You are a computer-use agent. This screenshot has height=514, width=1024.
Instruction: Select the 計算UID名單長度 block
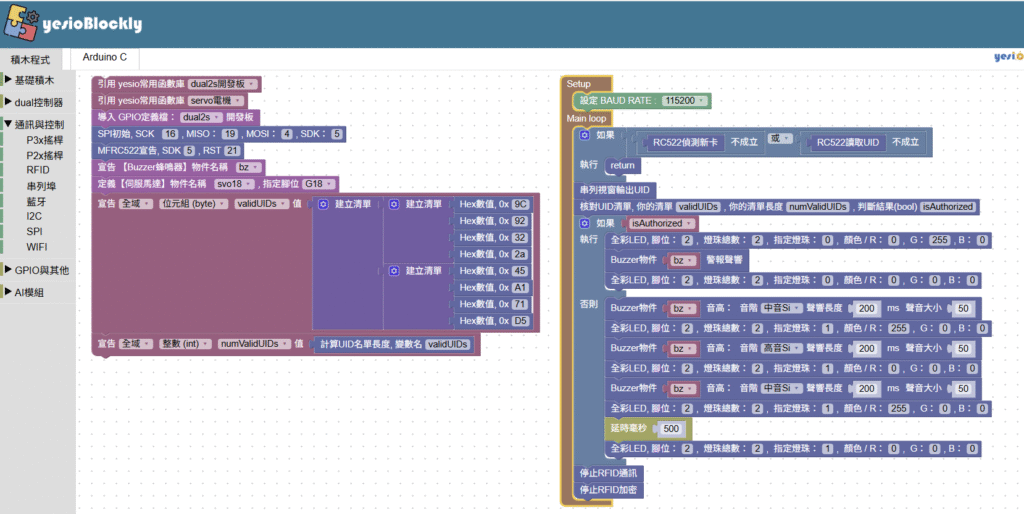(x=394, y=344)
